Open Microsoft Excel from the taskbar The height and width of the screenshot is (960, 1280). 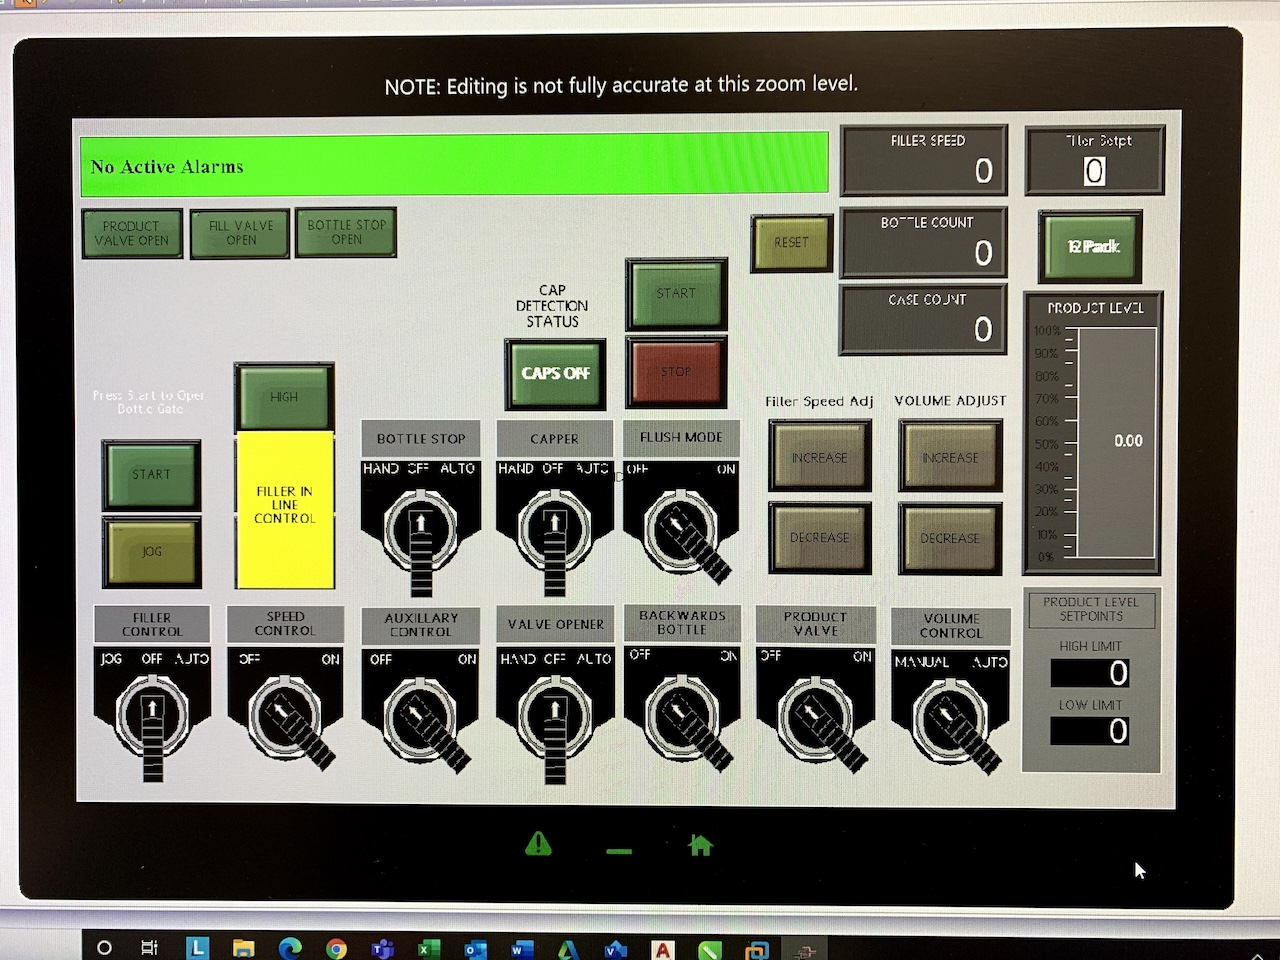429,948
